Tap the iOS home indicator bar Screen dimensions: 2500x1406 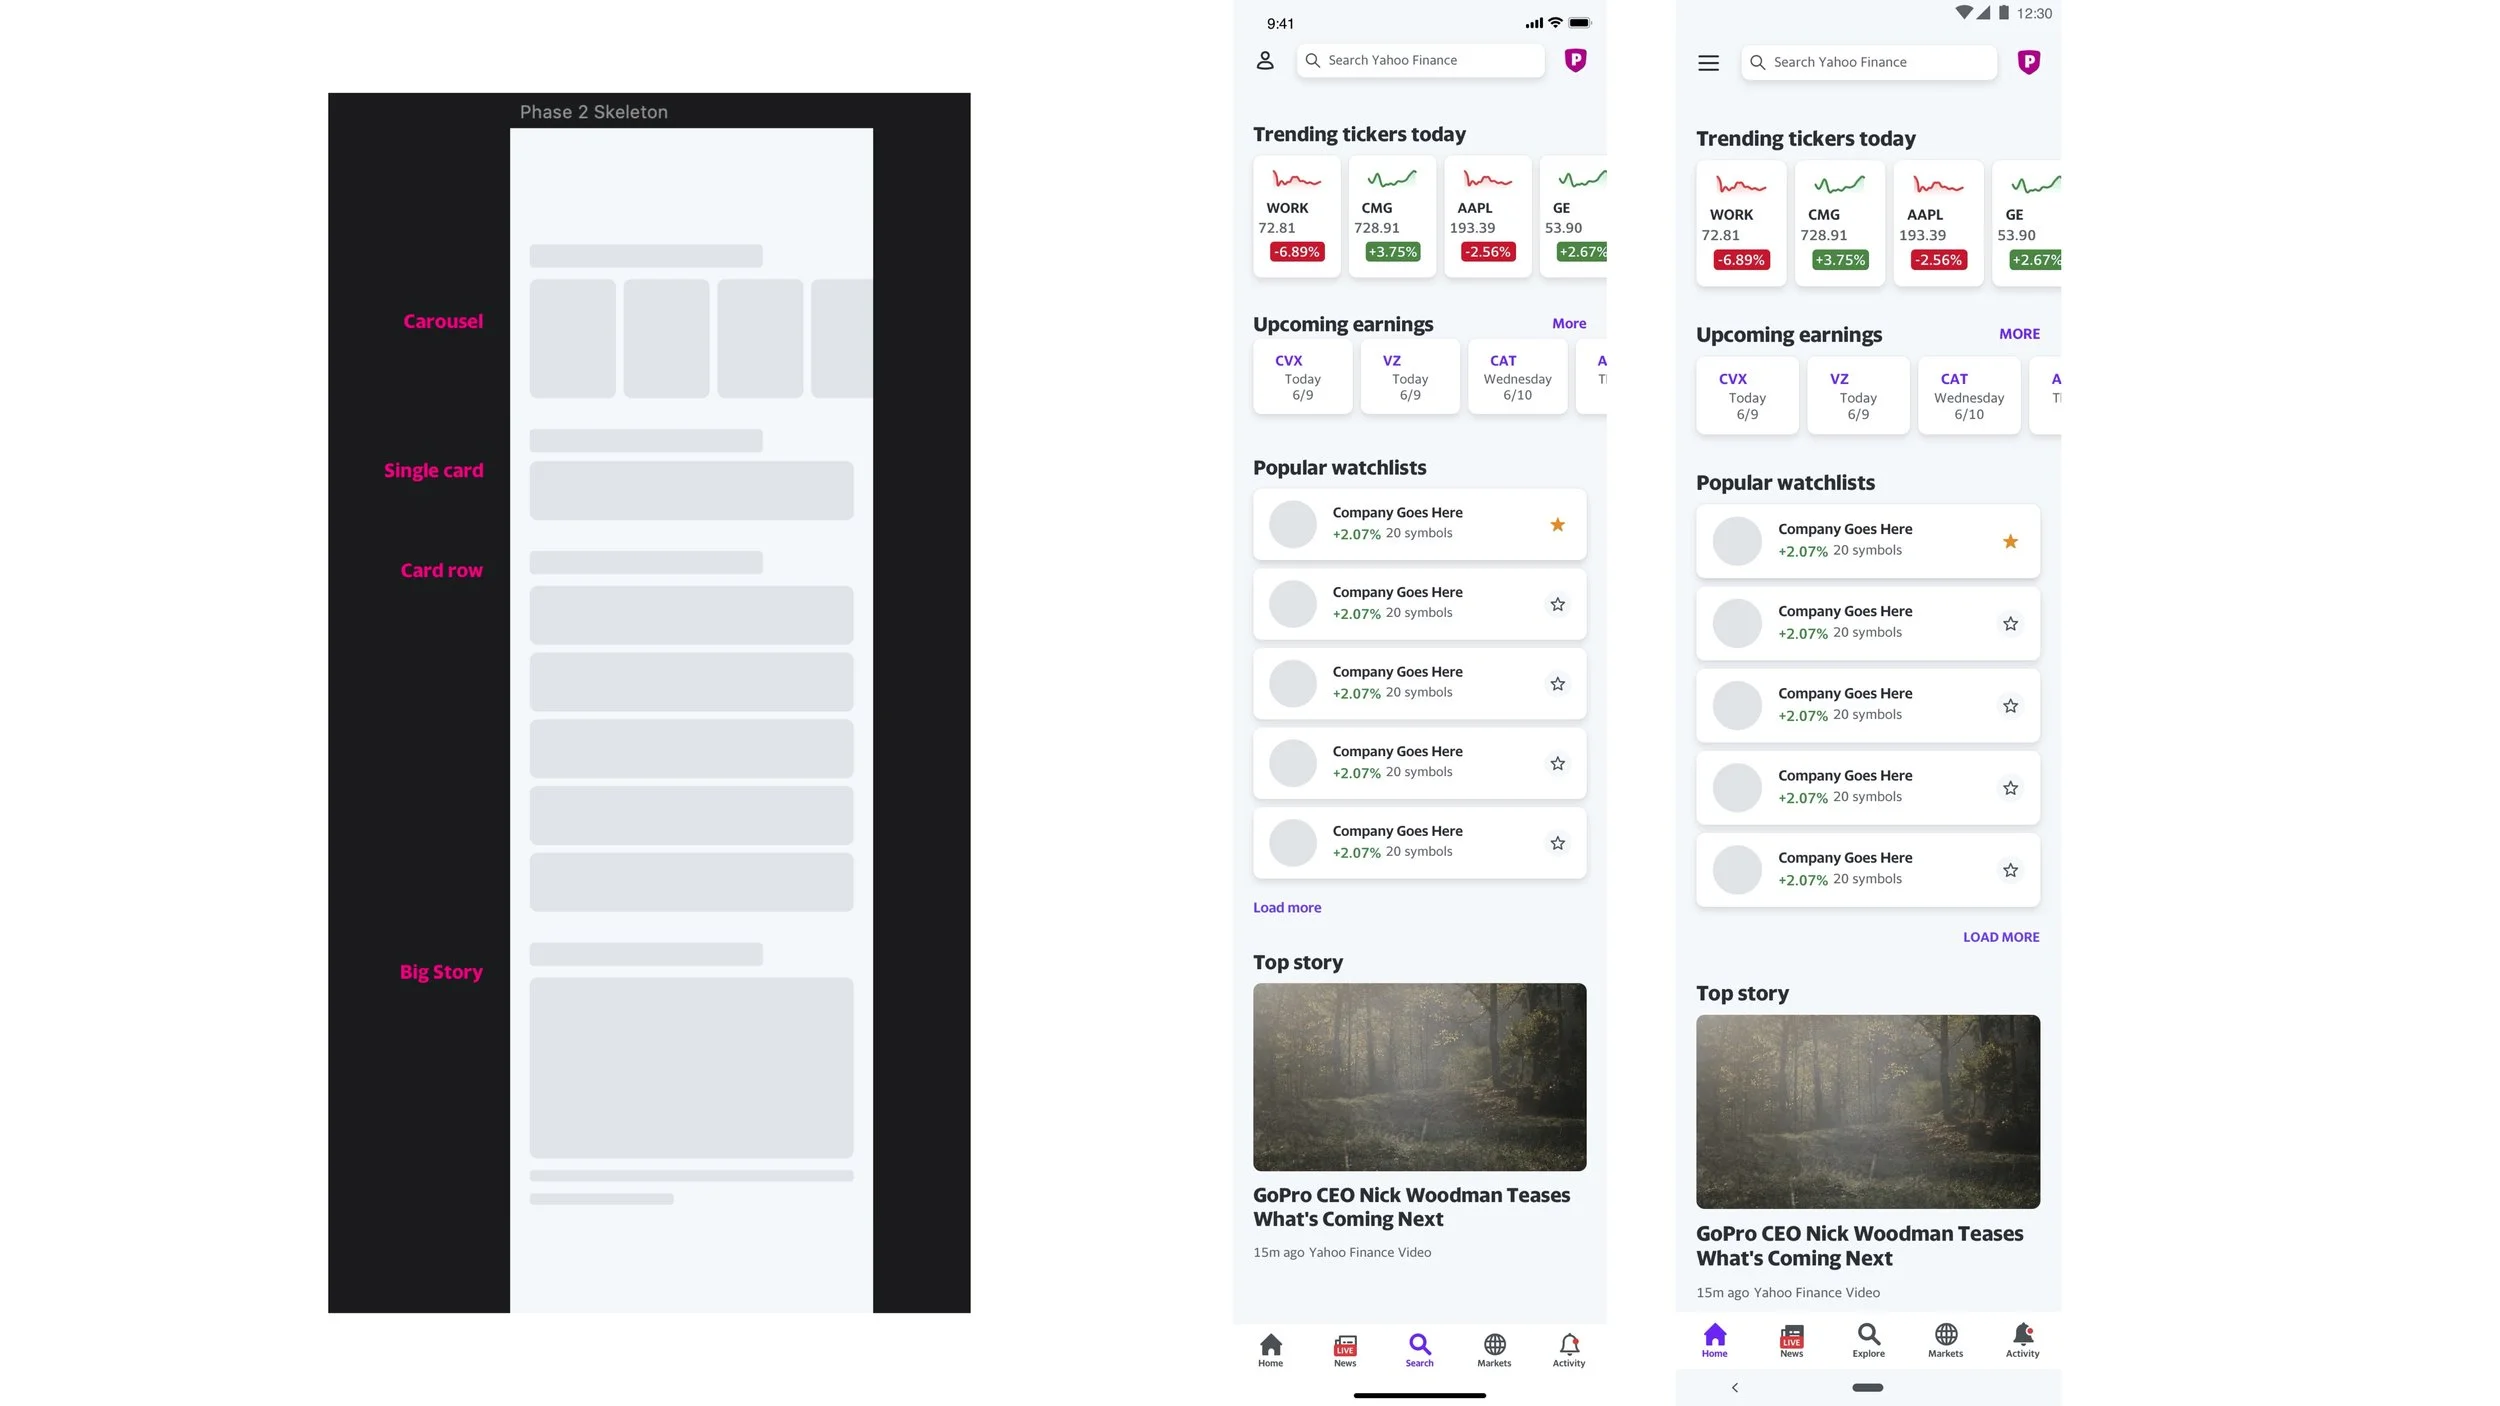[1419, 1395]
